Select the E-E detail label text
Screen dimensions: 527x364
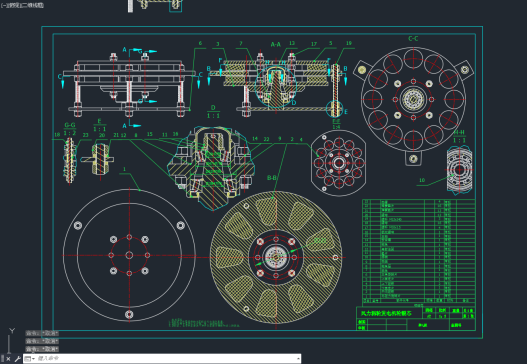click(336, 121)
